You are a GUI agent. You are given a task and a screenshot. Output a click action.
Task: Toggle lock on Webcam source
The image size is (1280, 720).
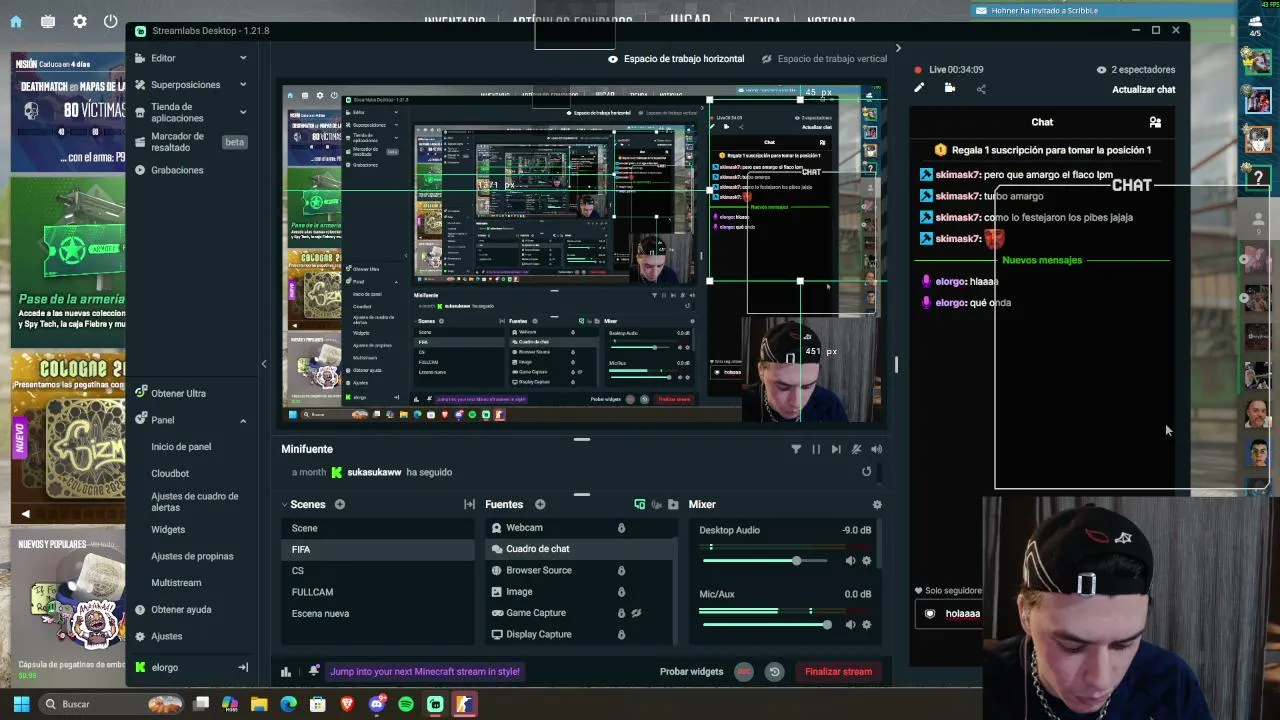[x=621, y=528]
